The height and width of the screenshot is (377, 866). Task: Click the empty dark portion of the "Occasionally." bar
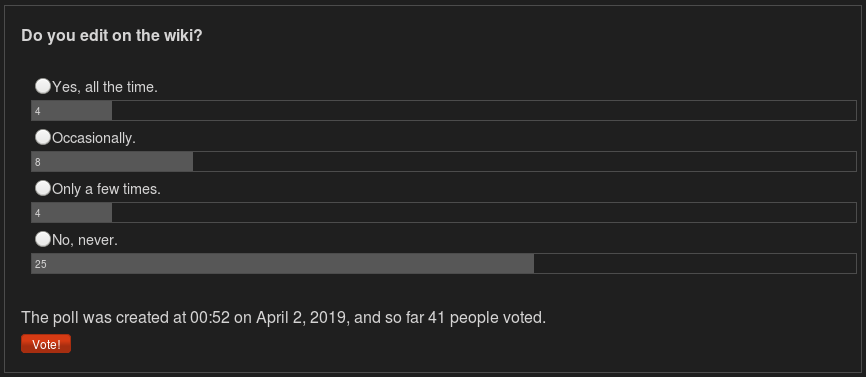pyautogui.click(x=524, y=162)
